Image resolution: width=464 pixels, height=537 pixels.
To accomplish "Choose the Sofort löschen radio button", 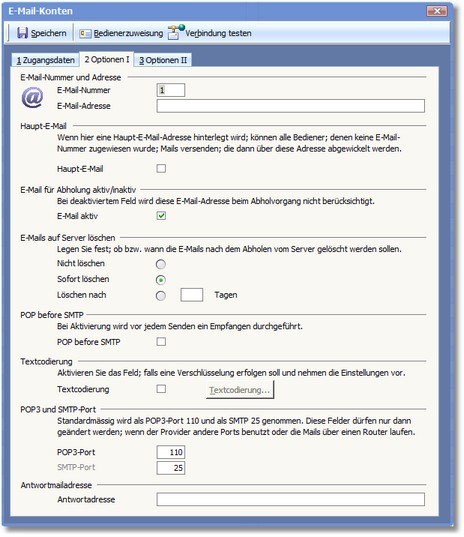I will coord(161,280).
